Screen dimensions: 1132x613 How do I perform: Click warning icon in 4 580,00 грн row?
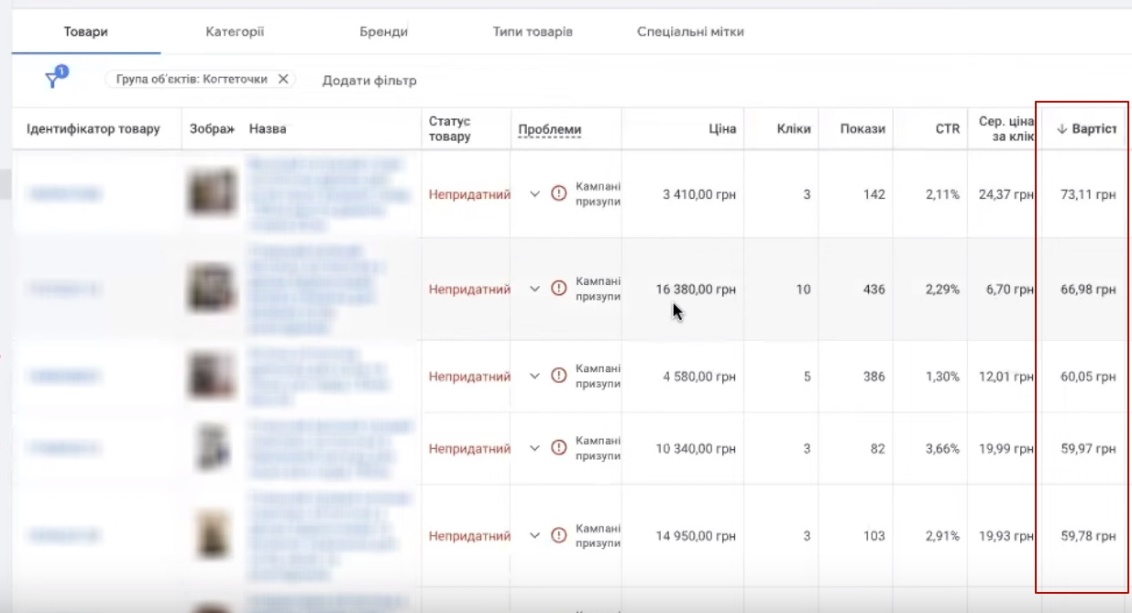coord(559,377)
